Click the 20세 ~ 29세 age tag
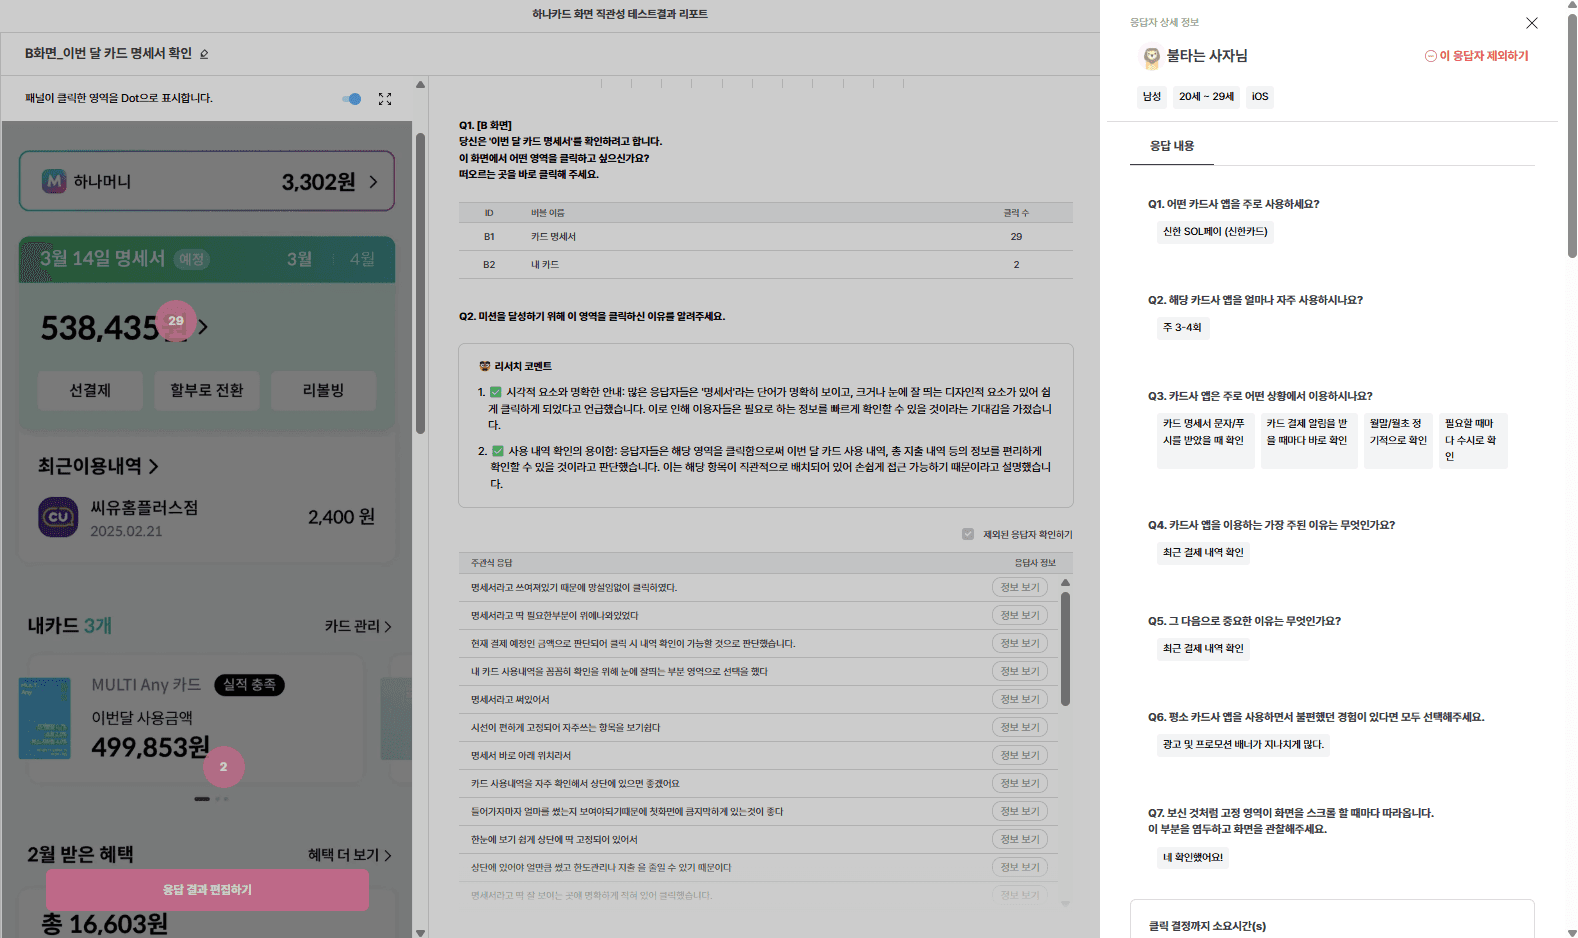This screenshot has height=938, width=1578. pos(1206,97)
